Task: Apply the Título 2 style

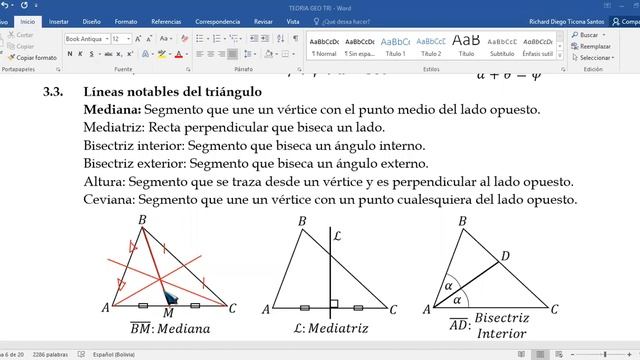Action: (431, 47)
